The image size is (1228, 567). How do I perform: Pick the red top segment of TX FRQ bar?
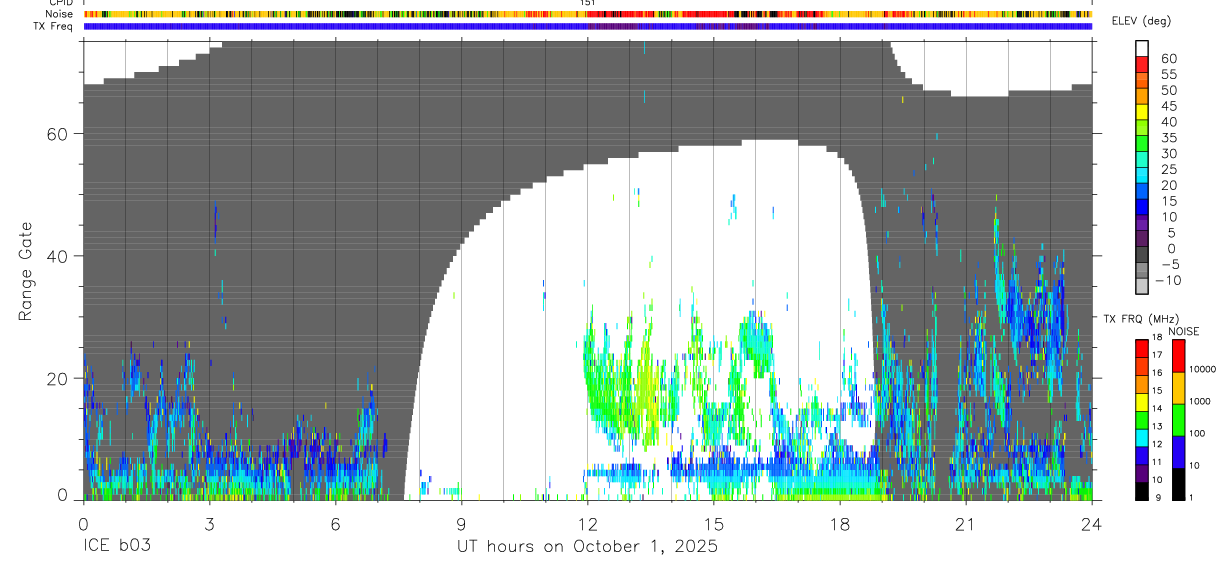1142,348
